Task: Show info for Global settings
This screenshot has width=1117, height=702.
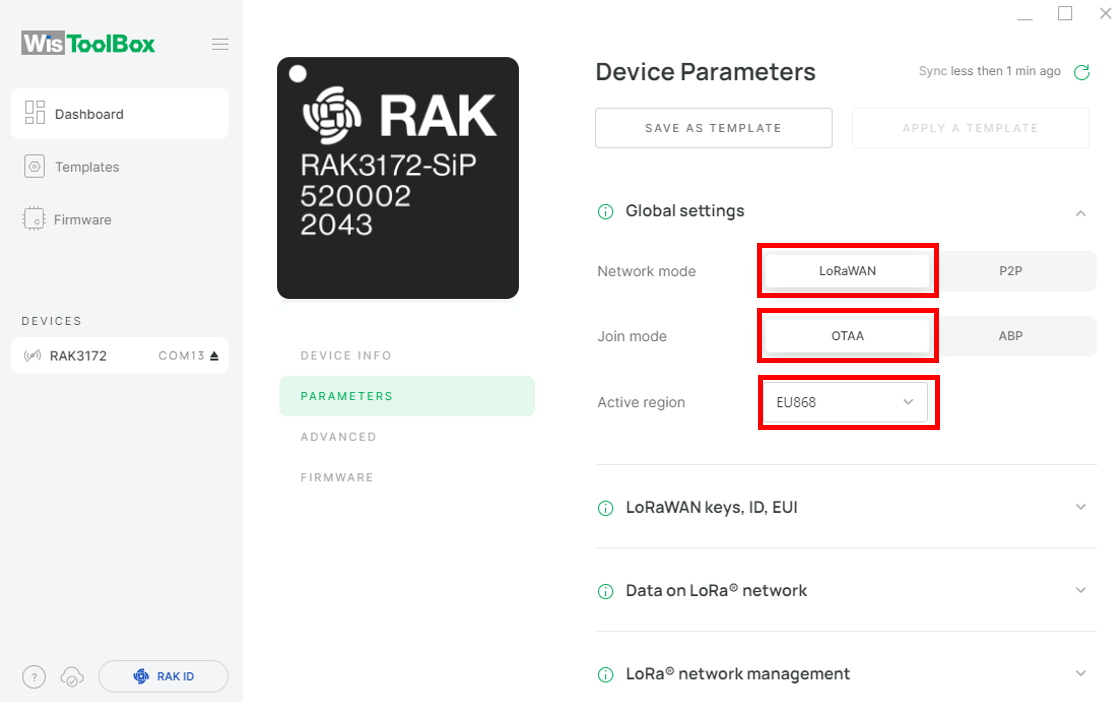Action: [x=606, y=212]
